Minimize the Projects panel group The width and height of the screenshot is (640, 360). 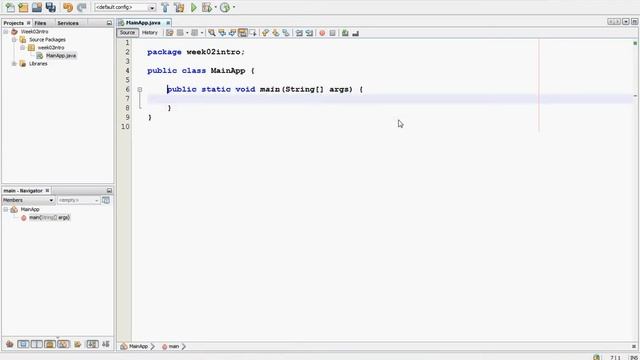tap(109, 23)
